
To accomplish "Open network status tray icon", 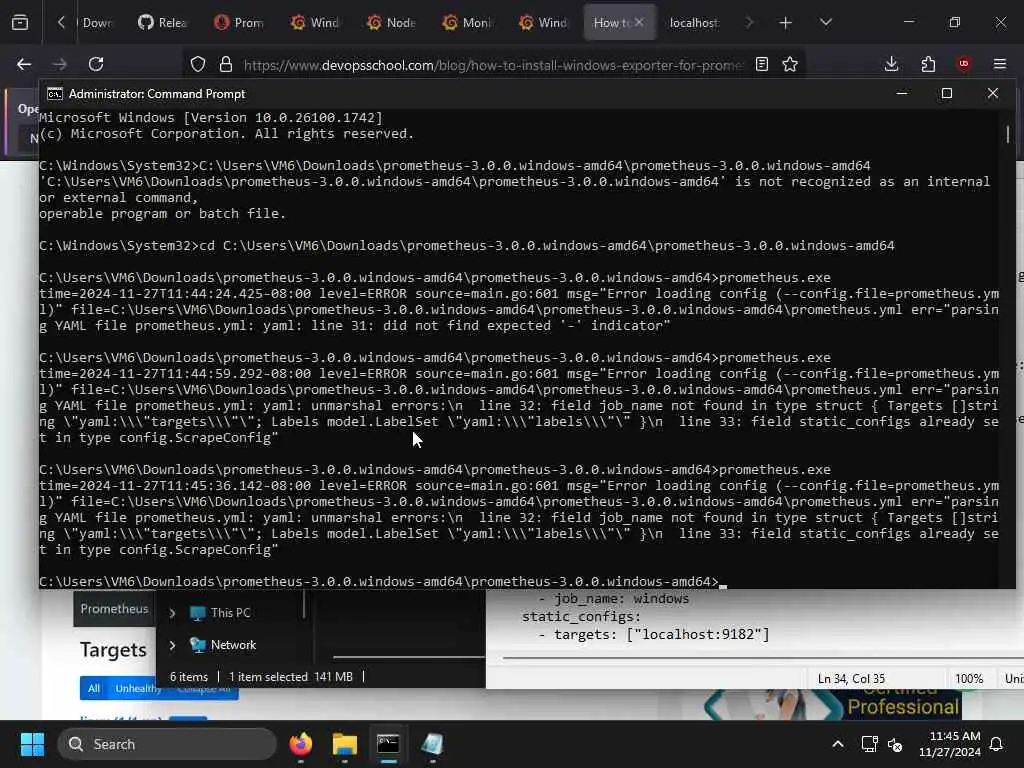I will (x=869, y=744).
